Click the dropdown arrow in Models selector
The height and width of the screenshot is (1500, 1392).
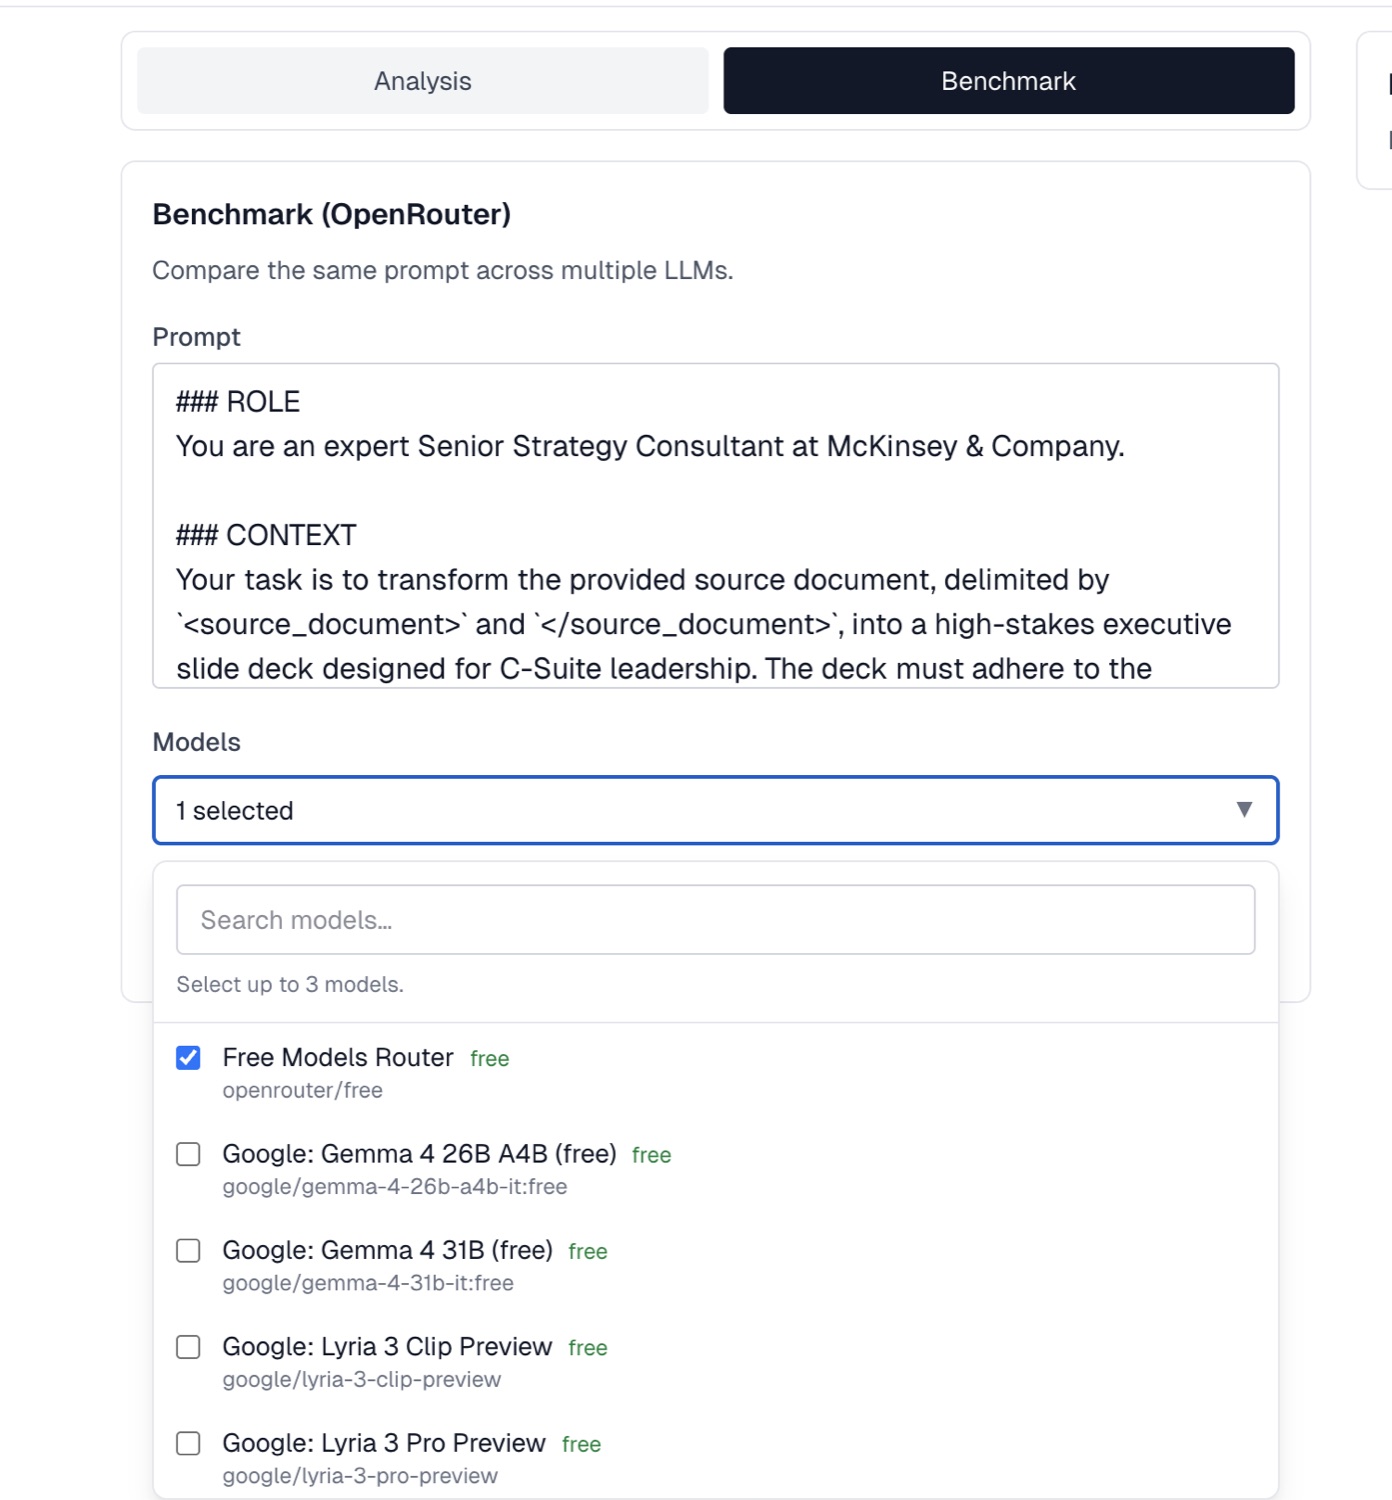(x=1244, y=810)
